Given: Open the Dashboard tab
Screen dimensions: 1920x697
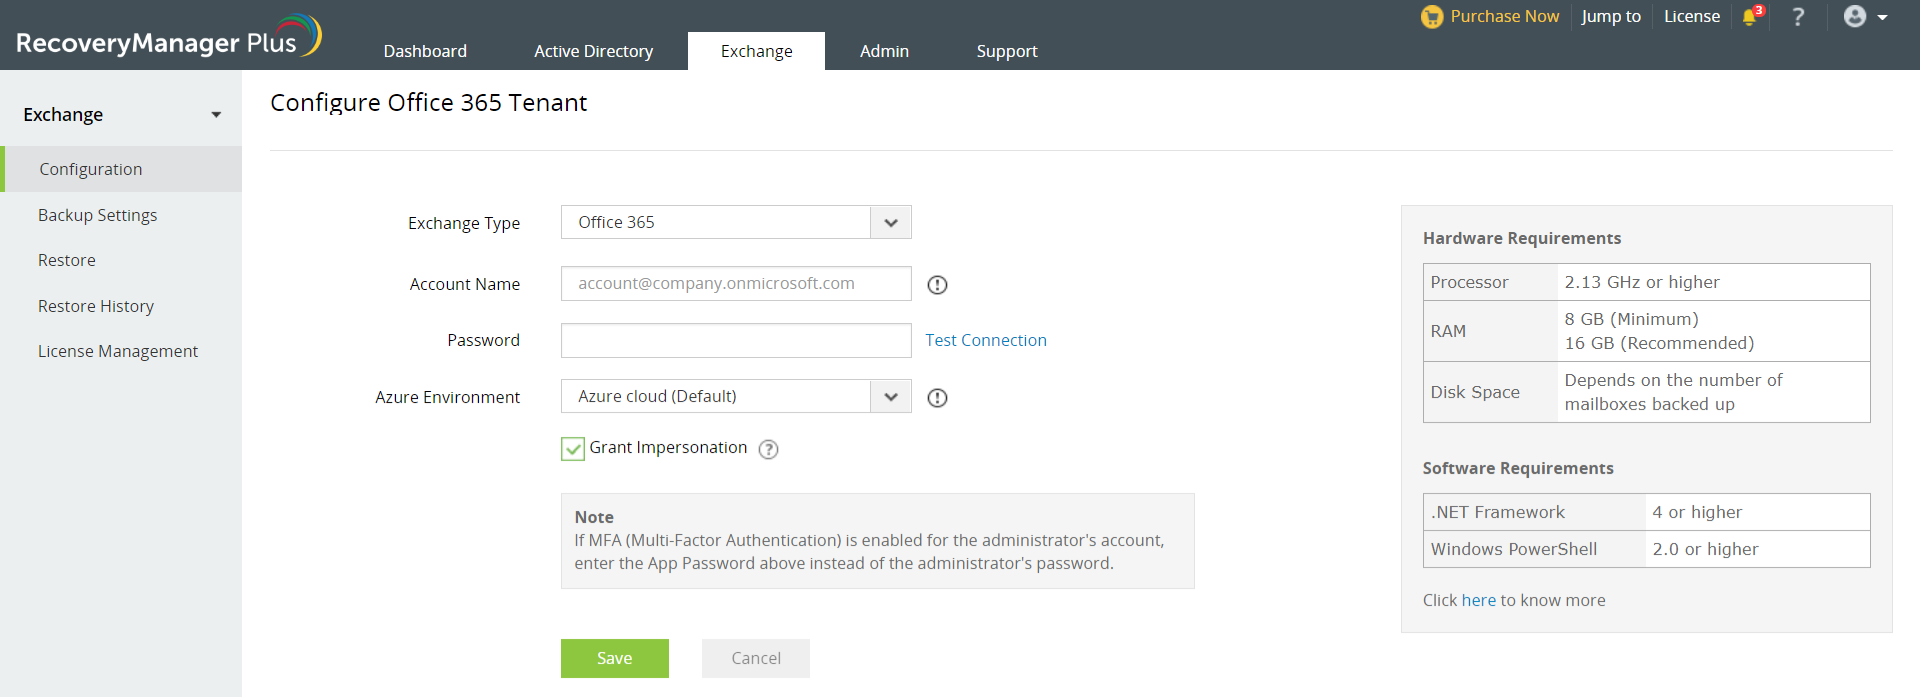Looking at the screenshot, I should [x=425, y=51].
